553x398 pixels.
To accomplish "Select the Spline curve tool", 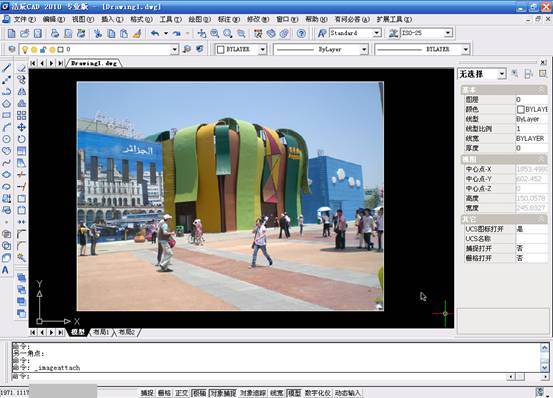I will click(7, 163).
